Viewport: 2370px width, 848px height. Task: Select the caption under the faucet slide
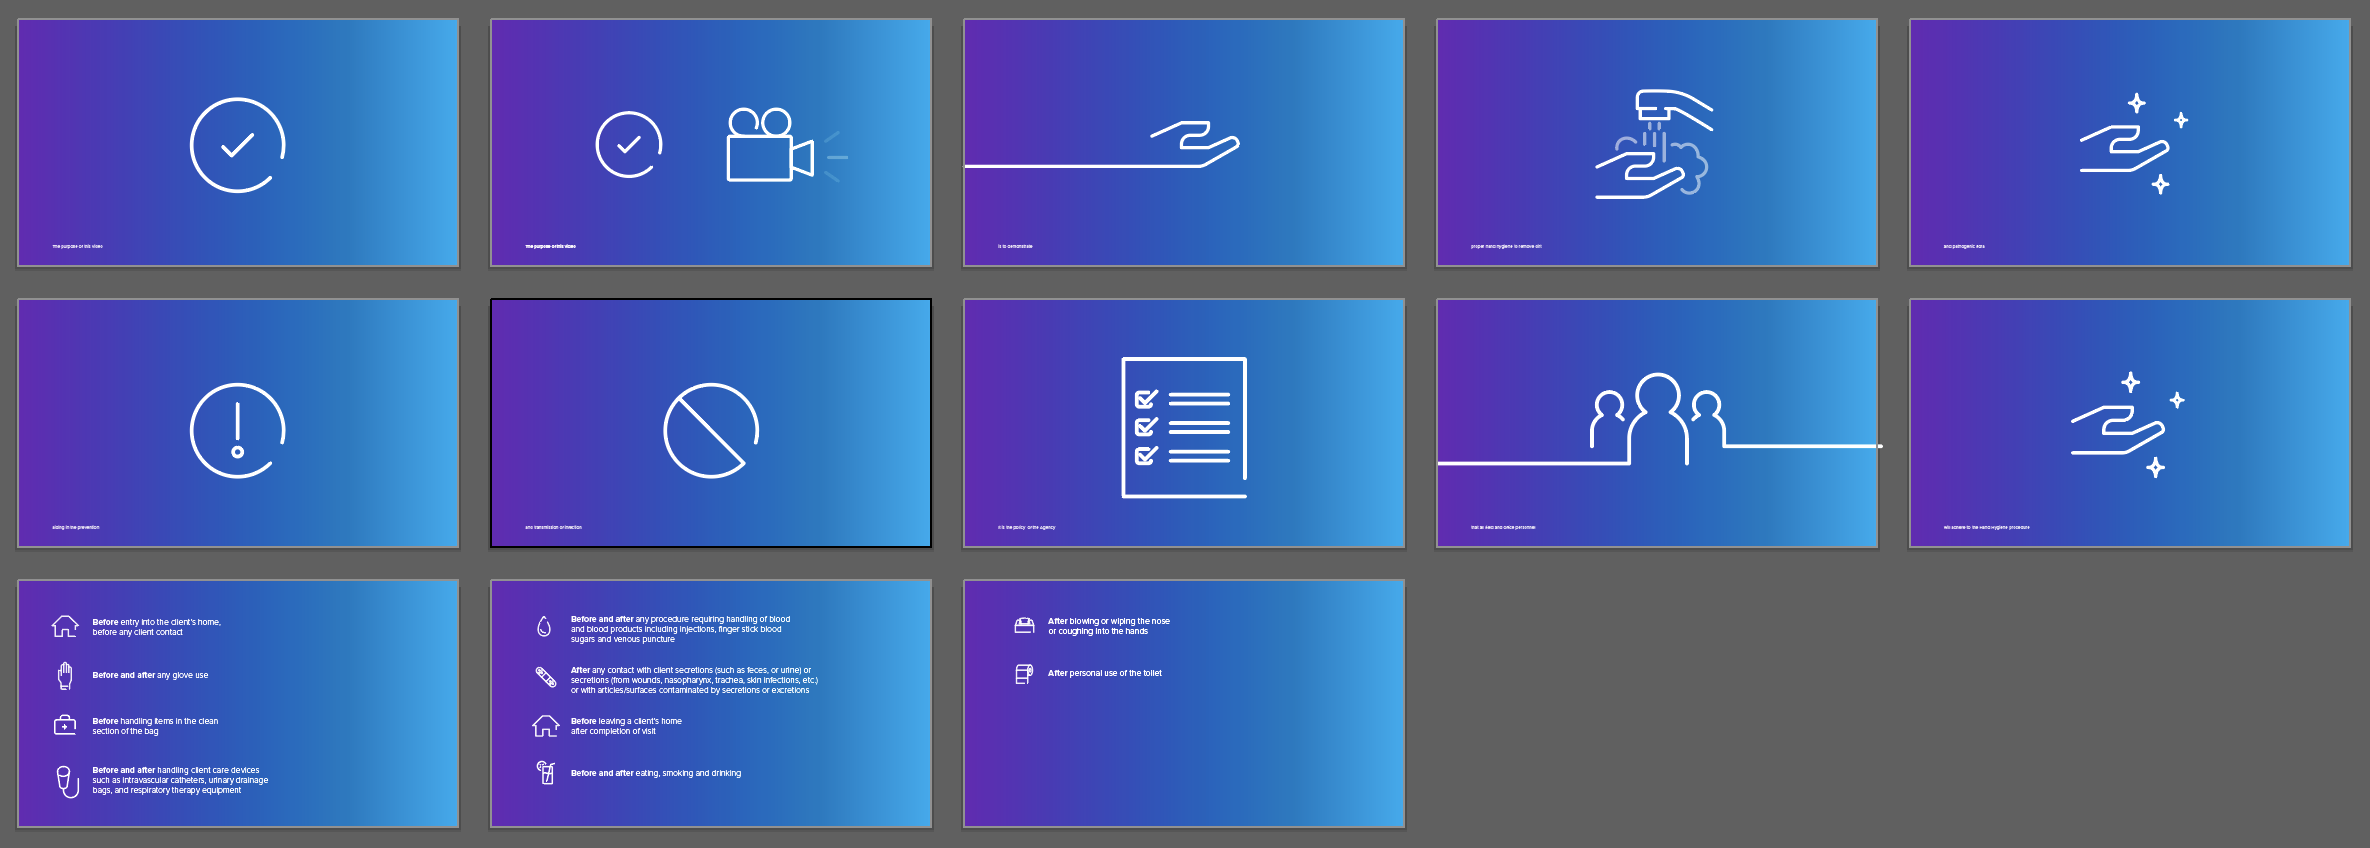[x=1506, y=246]
